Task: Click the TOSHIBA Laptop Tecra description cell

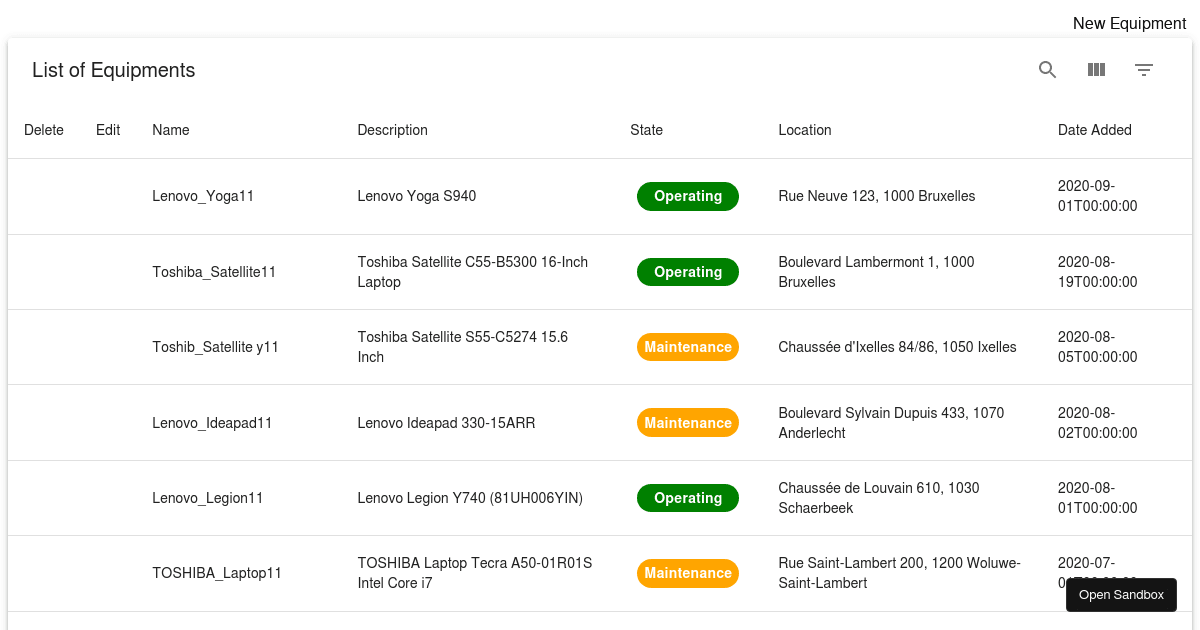Action: click(x=475, y=573)
